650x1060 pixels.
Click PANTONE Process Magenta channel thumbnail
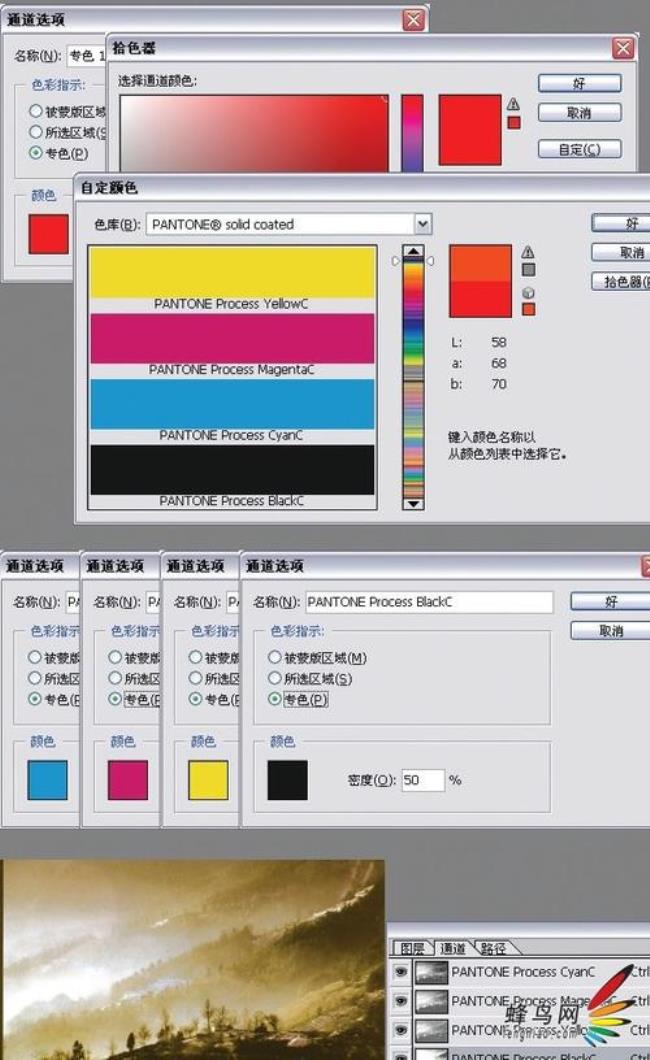431,1001
